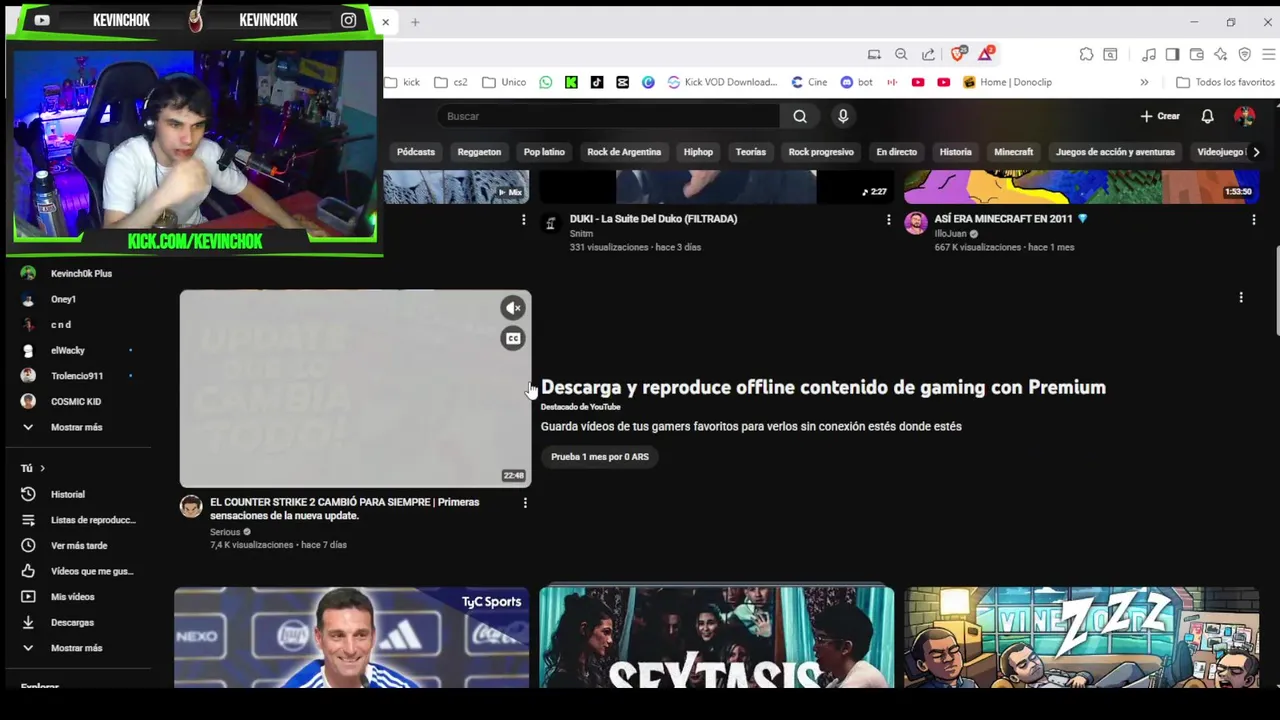Viewport: 1280px width, 720px height.
Task: Show next category chips with the right arrow
Action: [x=1256, y=152]
